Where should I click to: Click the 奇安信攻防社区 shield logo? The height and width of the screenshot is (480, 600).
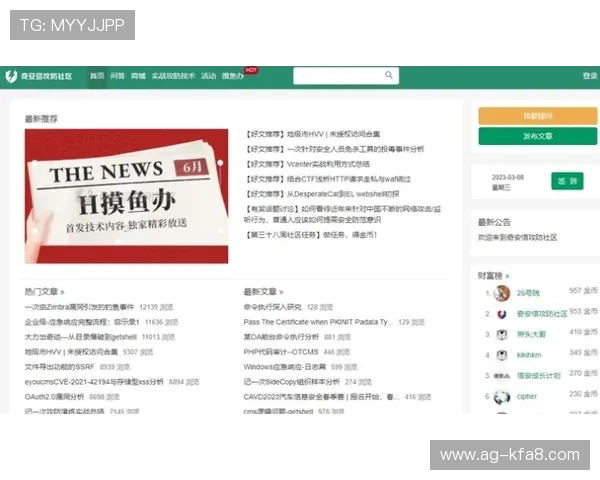tap(11, 76)
